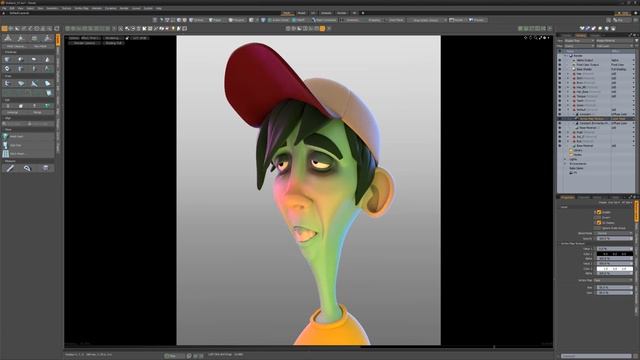The height and width of the screenshot is (360, 640).
Task: Click the Mesh Paint tool icon
Action: (x=5, y=136)
